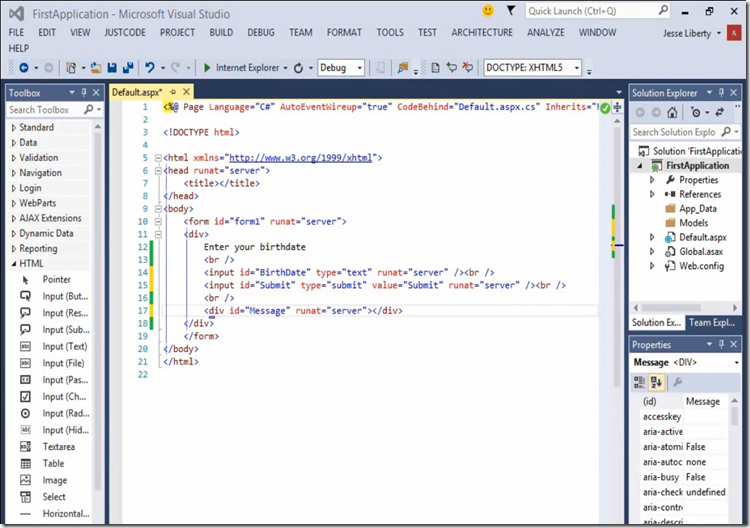Expand the Standard toolbox group

coord(14,128)
